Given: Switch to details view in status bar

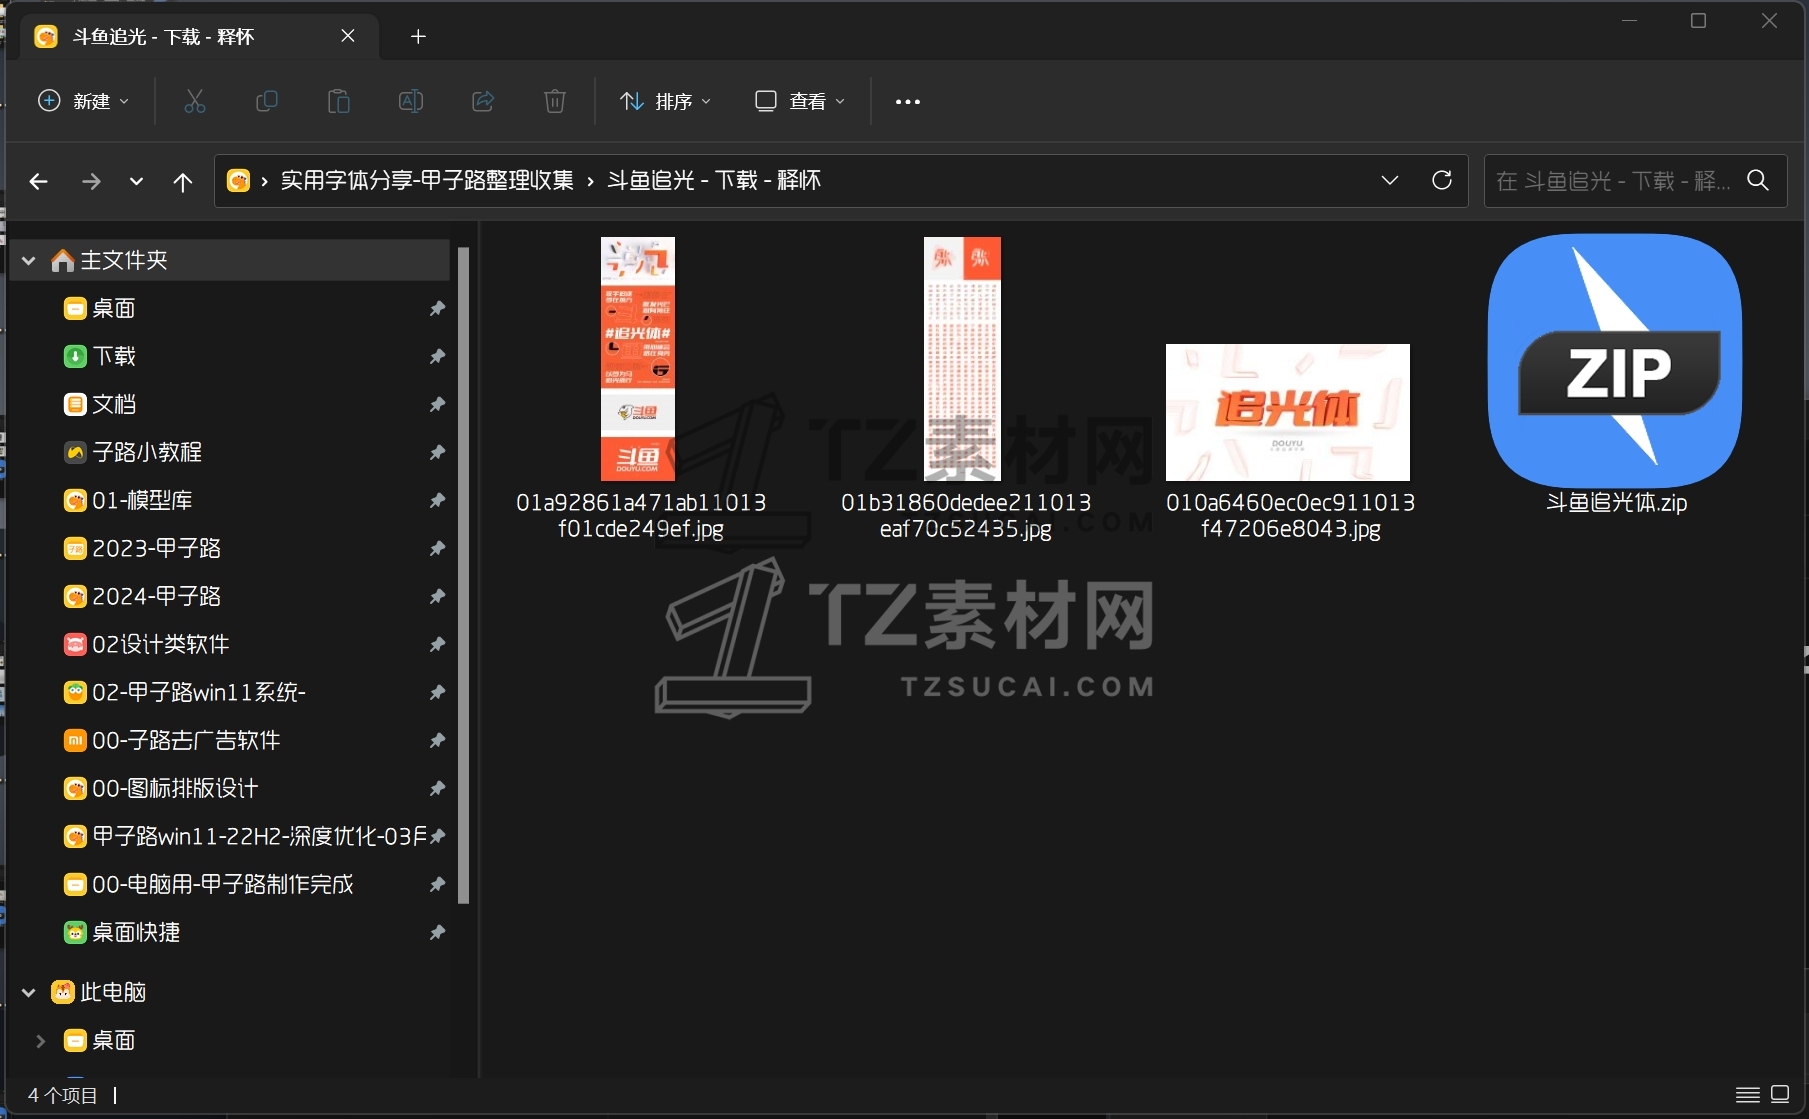Looking at the screenshot, I should 1748,1094.
